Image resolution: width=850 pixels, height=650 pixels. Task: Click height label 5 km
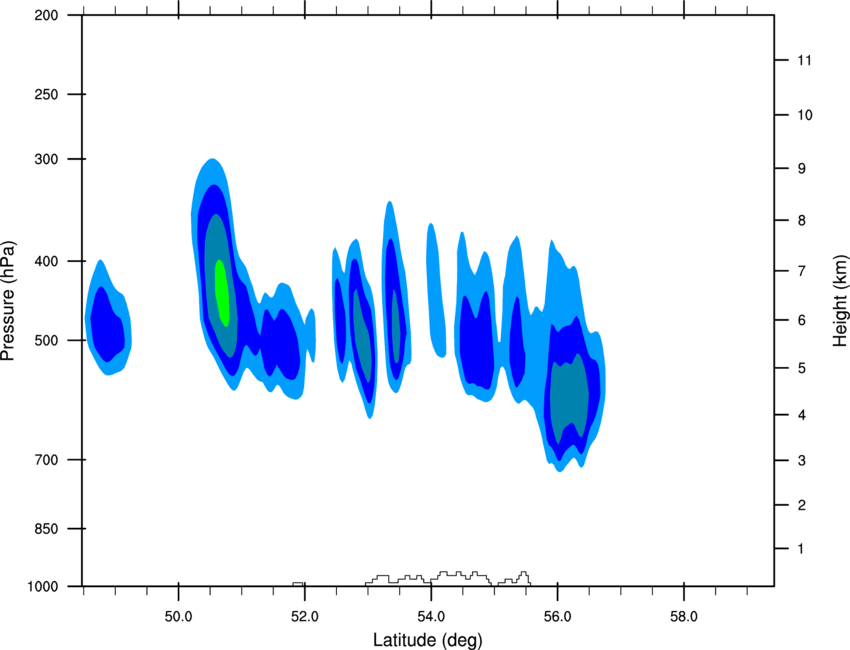point(802,368)
